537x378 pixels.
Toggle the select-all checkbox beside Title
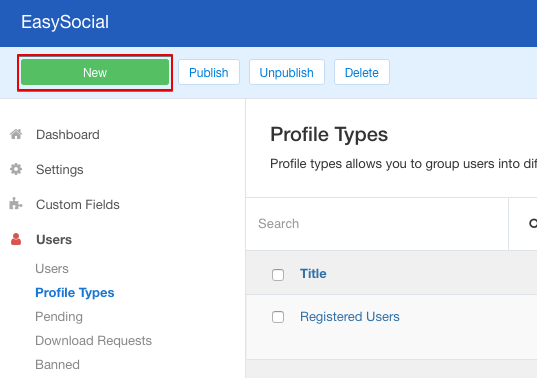[x=278, y=275]
